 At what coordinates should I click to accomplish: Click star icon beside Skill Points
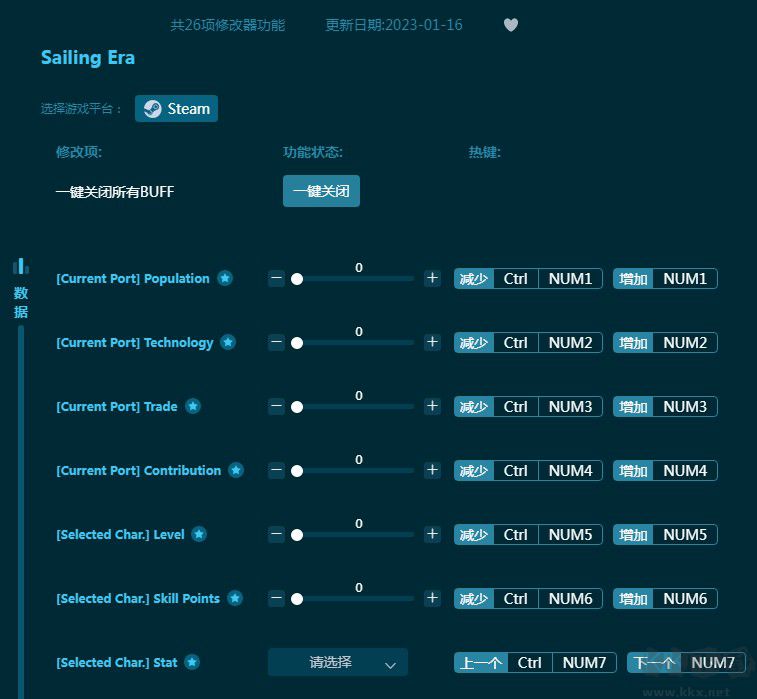pyautogui.click(x=235, y=598)
